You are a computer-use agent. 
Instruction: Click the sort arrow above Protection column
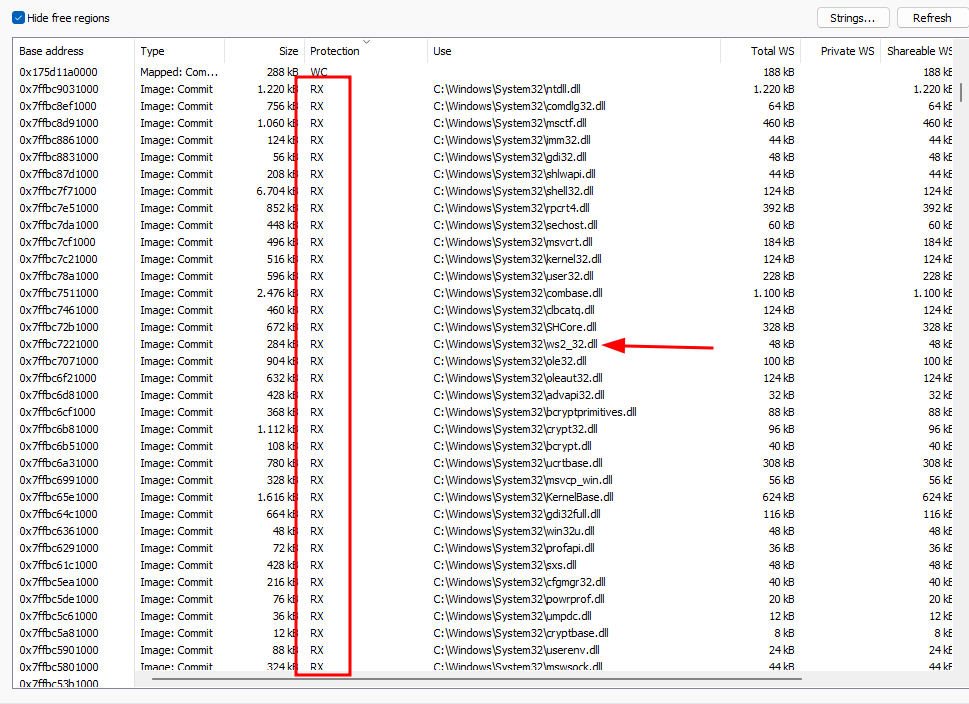366,42
